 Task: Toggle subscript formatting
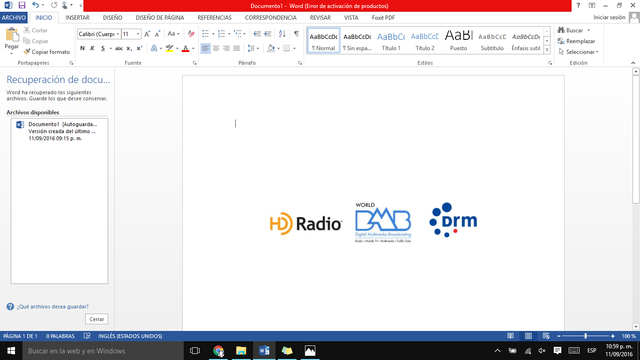click(x=129, y=48)
